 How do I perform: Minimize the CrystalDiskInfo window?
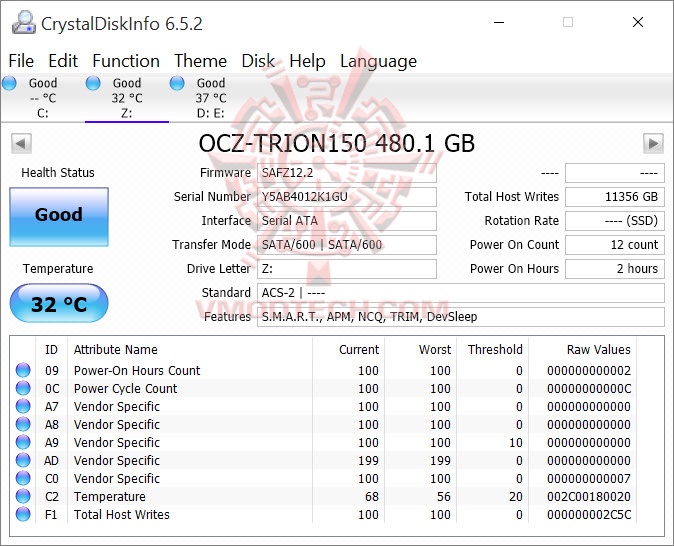click(x=499, y=22)
